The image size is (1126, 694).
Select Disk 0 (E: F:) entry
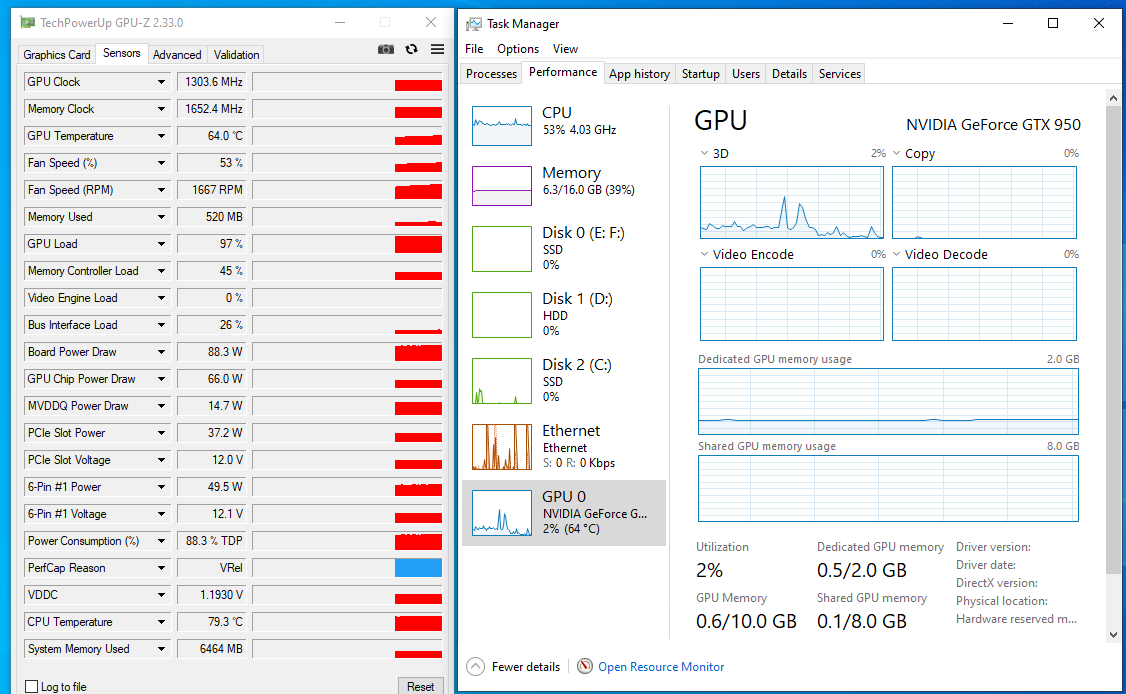coord(564,249)
